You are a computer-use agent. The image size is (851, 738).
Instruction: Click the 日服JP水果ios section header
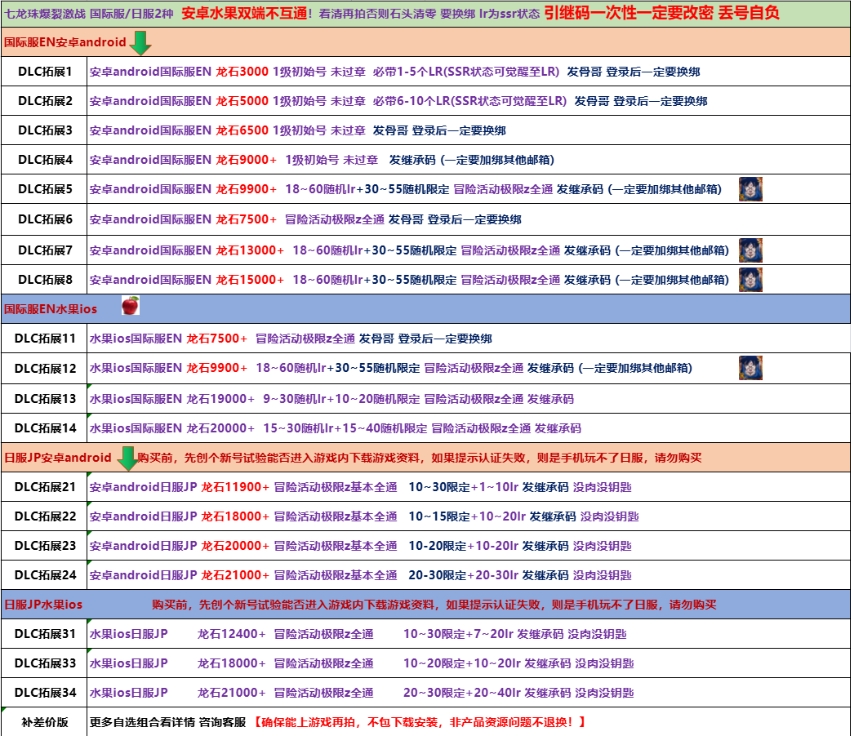pyautogui.click(x=43, y=605)
